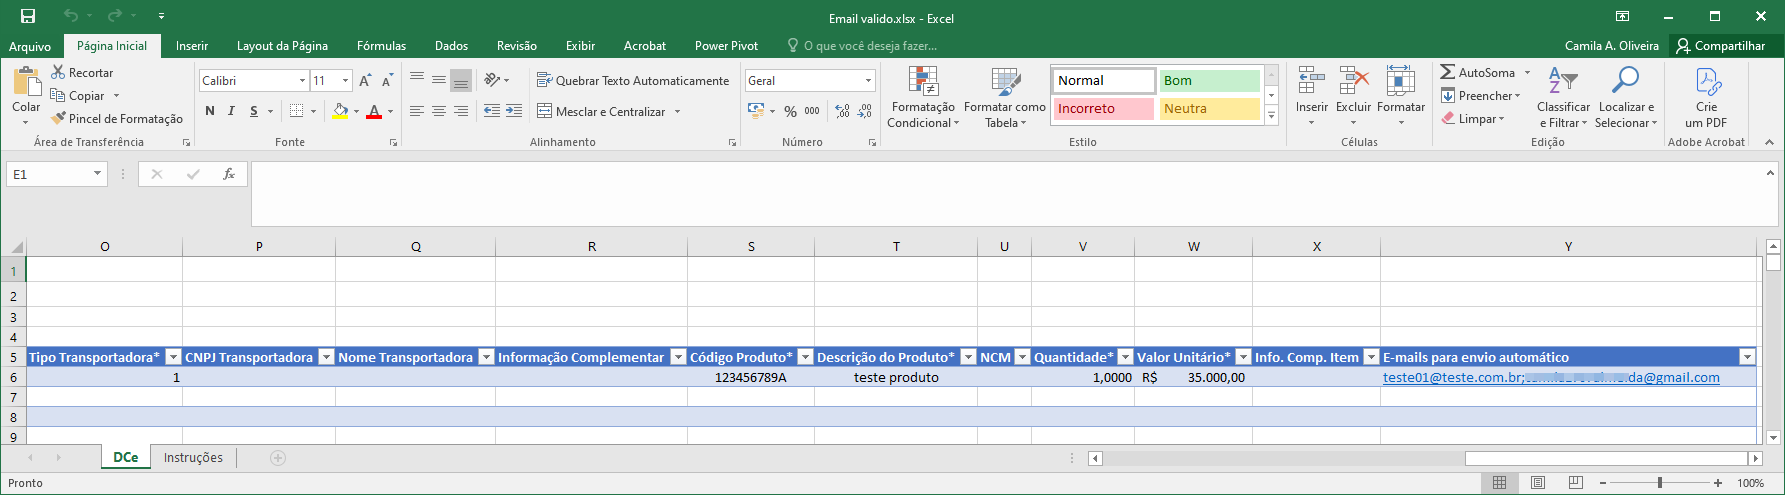This screenshot has height=495, width=1785.
Task: Click the Save icon in title bar
Action: (x=28, y=16)
